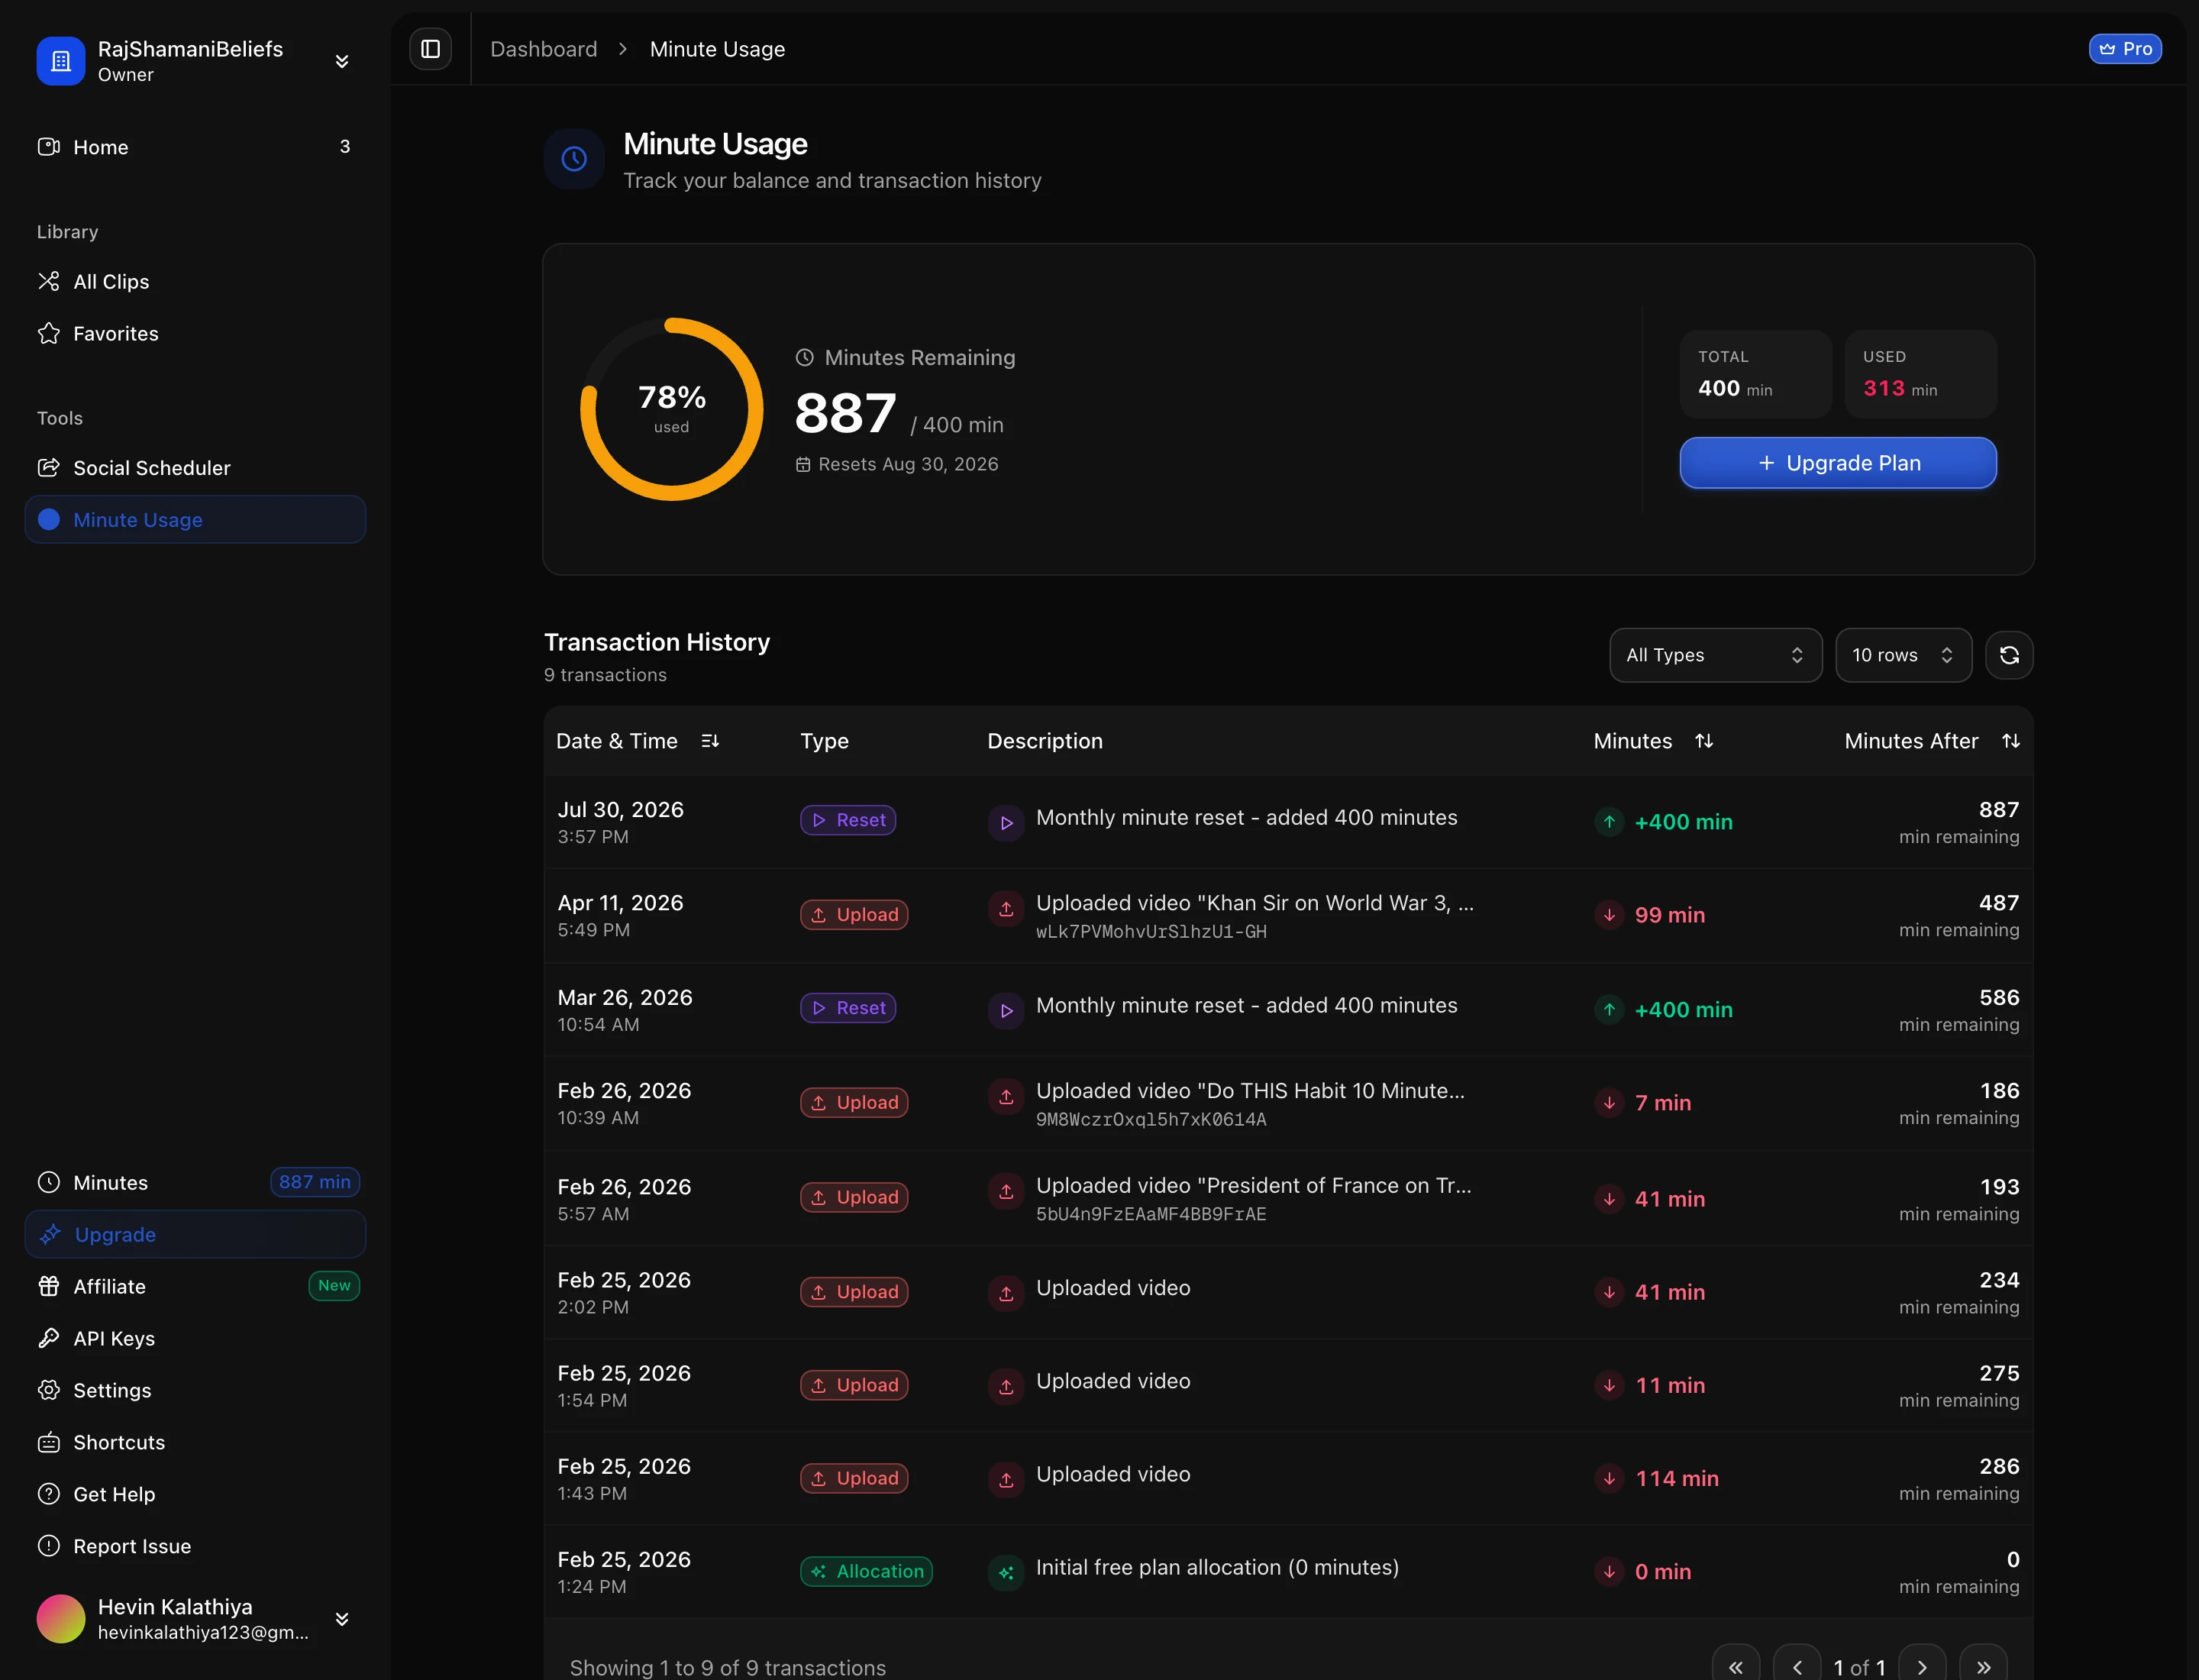
Task: Open Favorites in the sidebar
Action: point(195,333)
